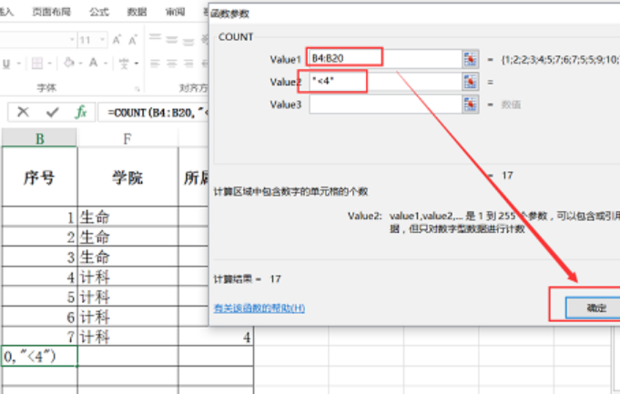
Task: Click 计科 cell in row 7
Action: [x=128, y=337]
